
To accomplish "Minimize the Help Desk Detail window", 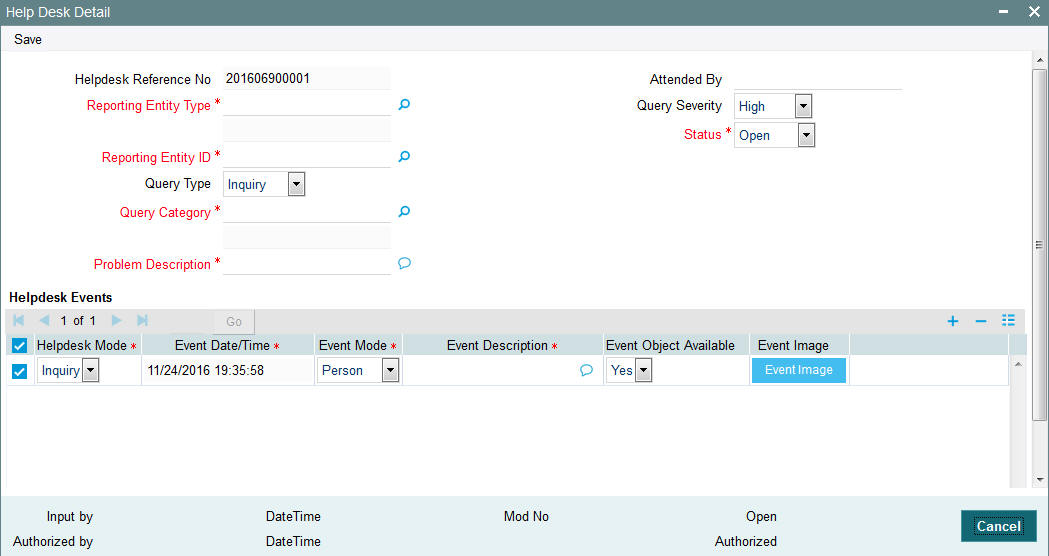I will click(x=1004, y=12).
